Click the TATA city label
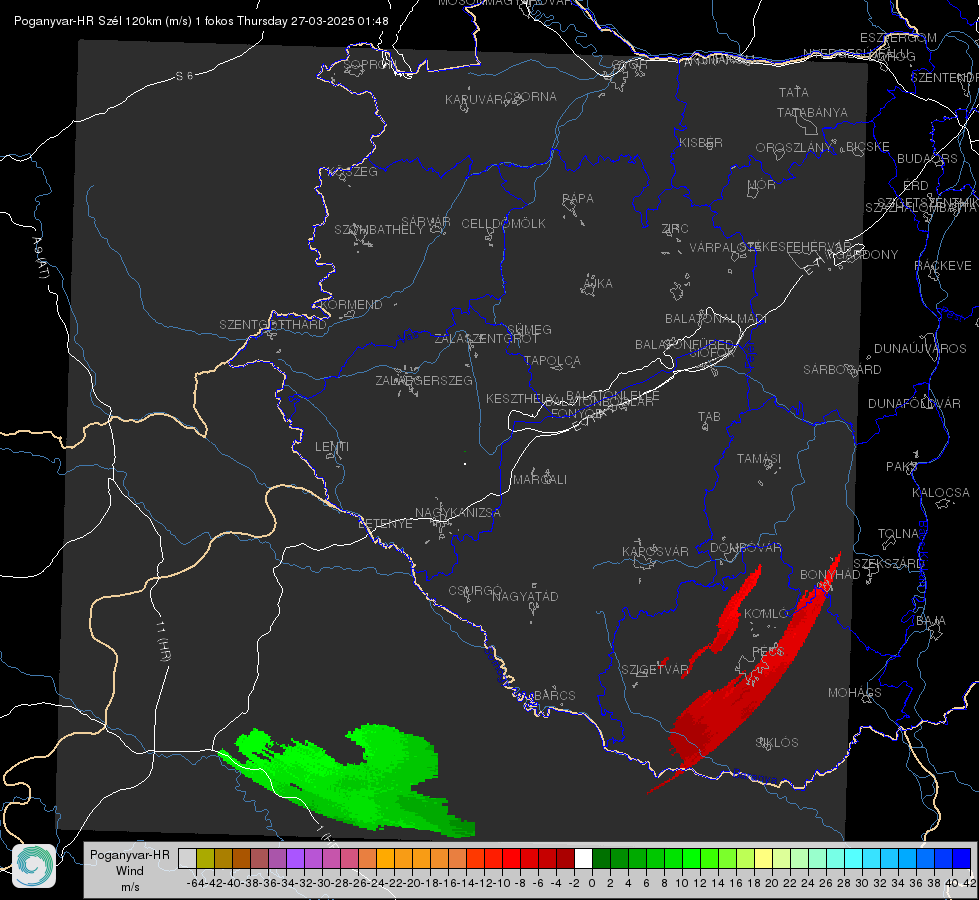The width and height of the screenshot is (979, 900). (794, 92)
